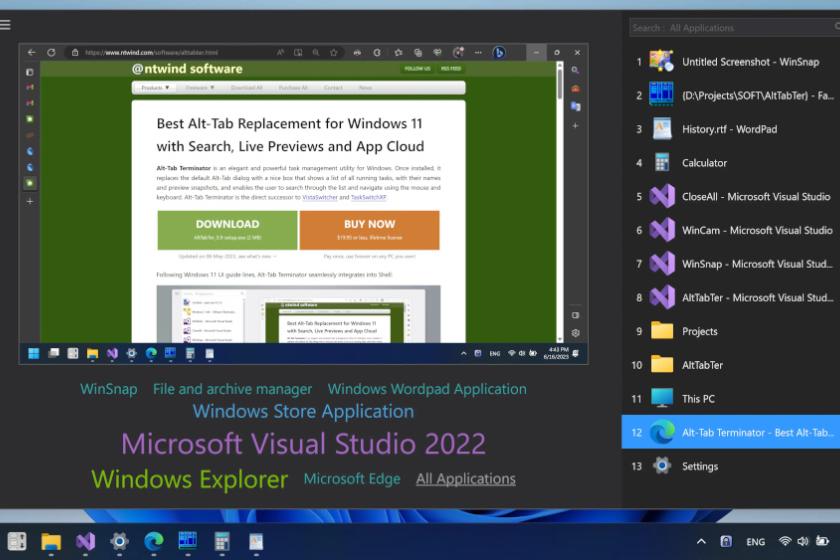The width and height of the screenshot is (840, 560).
Task: Switch to the Projects folder window
Action: 731,331
